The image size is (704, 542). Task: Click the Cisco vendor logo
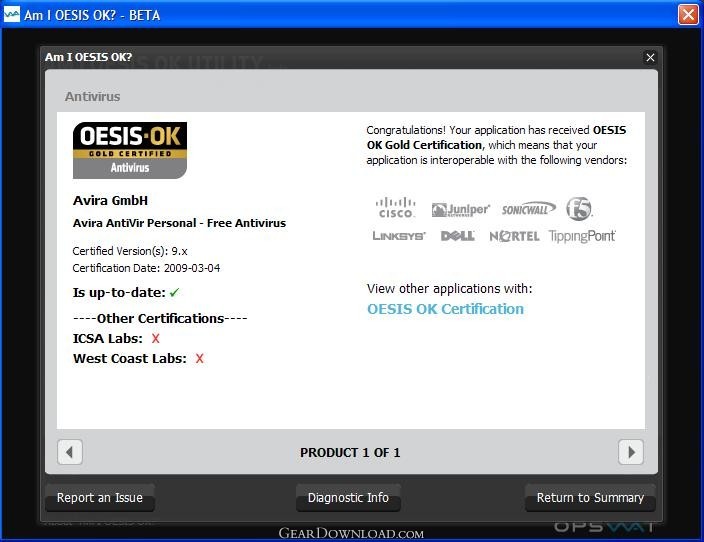coord(395,207)
